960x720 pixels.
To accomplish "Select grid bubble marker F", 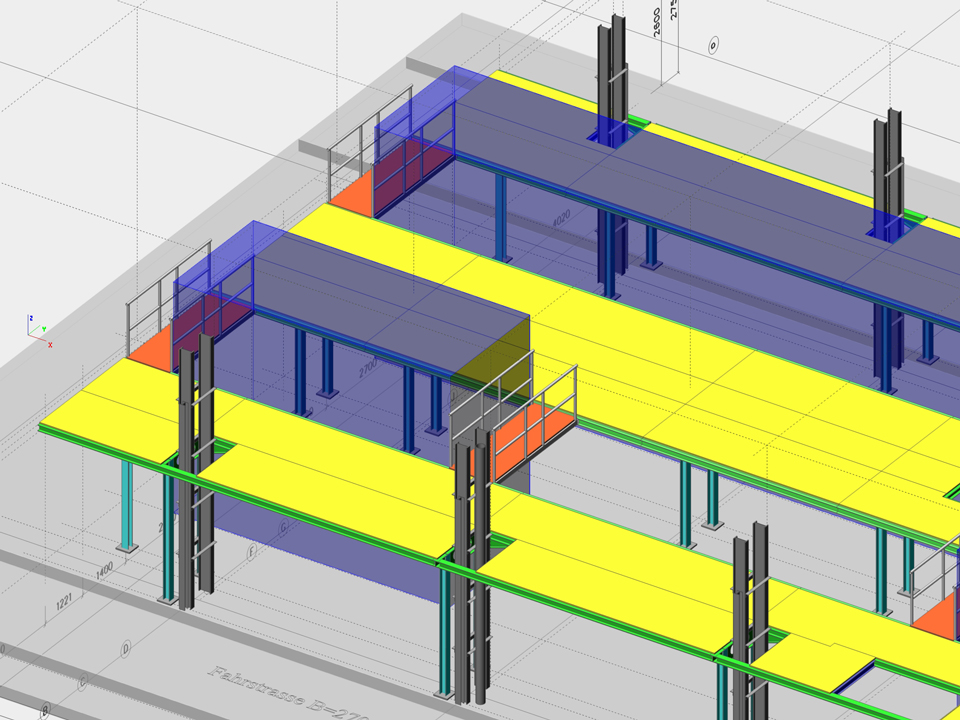I will click(x=252, y=550).
